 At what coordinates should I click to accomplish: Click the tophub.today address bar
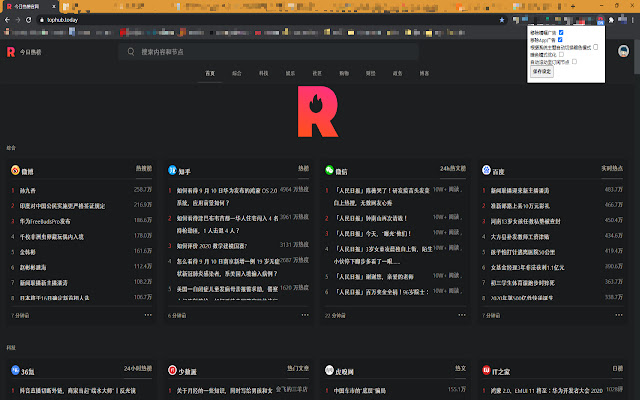coord(269,20)
